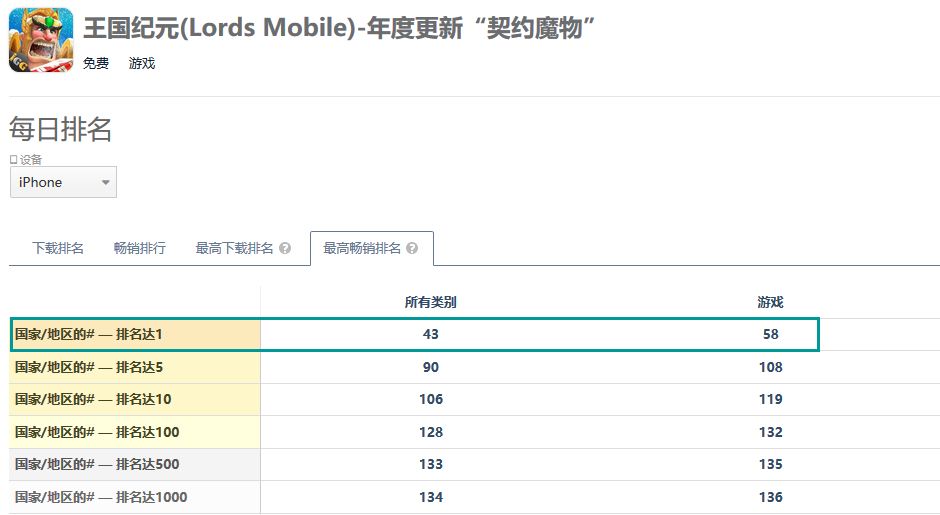Click help icon beside 最高下载排名 tab

[x=285, y=249]
